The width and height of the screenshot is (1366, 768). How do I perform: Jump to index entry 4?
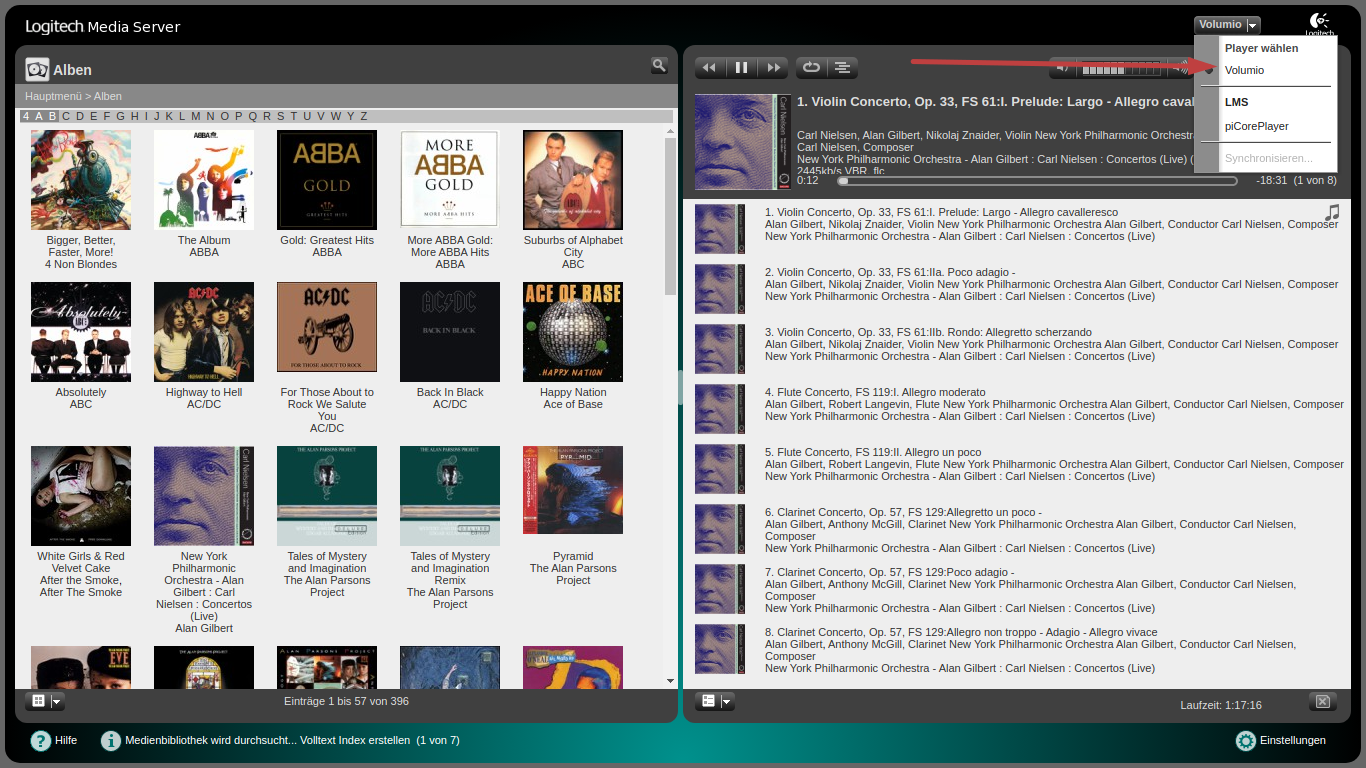26,116
